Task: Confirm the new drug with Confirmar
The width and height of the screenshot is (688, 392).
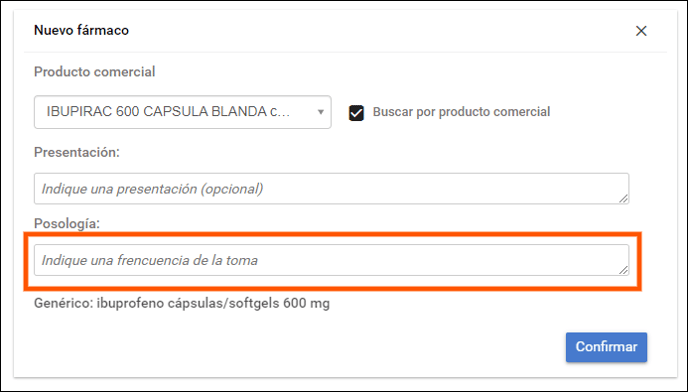Action: [606, 347]
